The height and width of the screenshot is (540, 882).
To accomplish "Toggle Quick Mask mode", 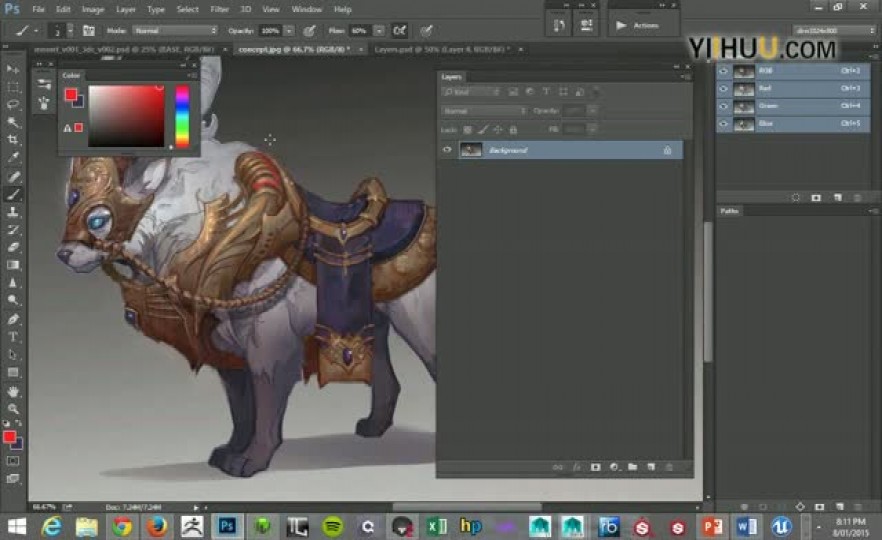I will click(12, 461).
